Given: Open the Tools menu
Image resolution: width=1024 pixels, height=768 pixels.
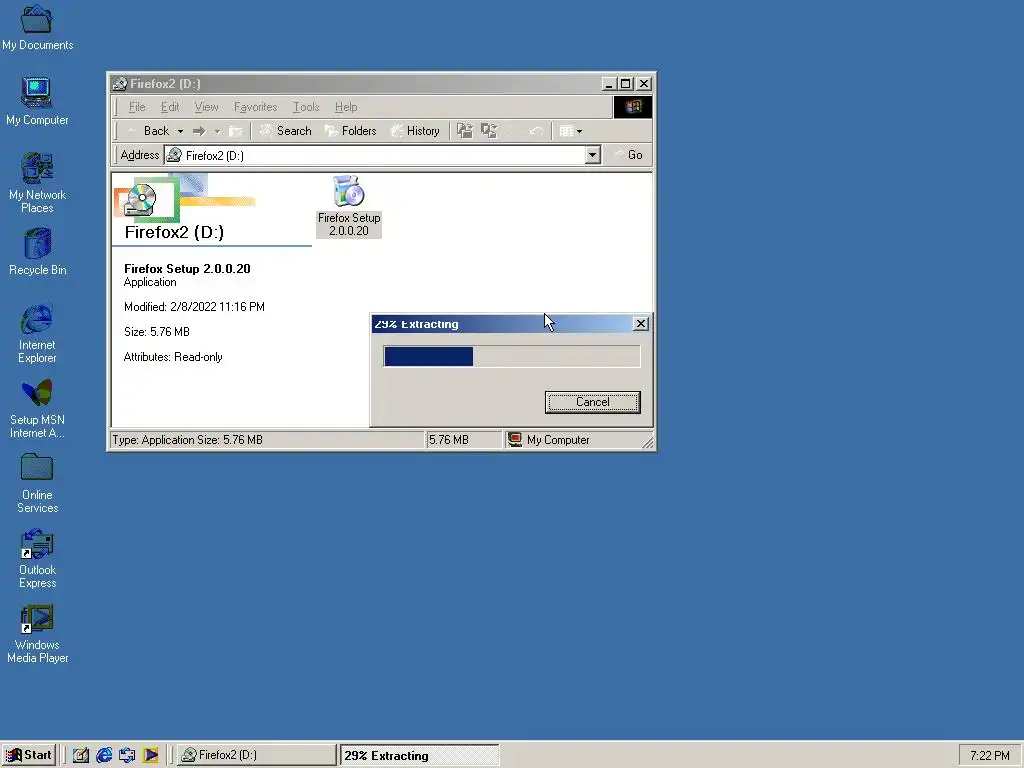Looking at the screenshot, I should coord(306,107).
